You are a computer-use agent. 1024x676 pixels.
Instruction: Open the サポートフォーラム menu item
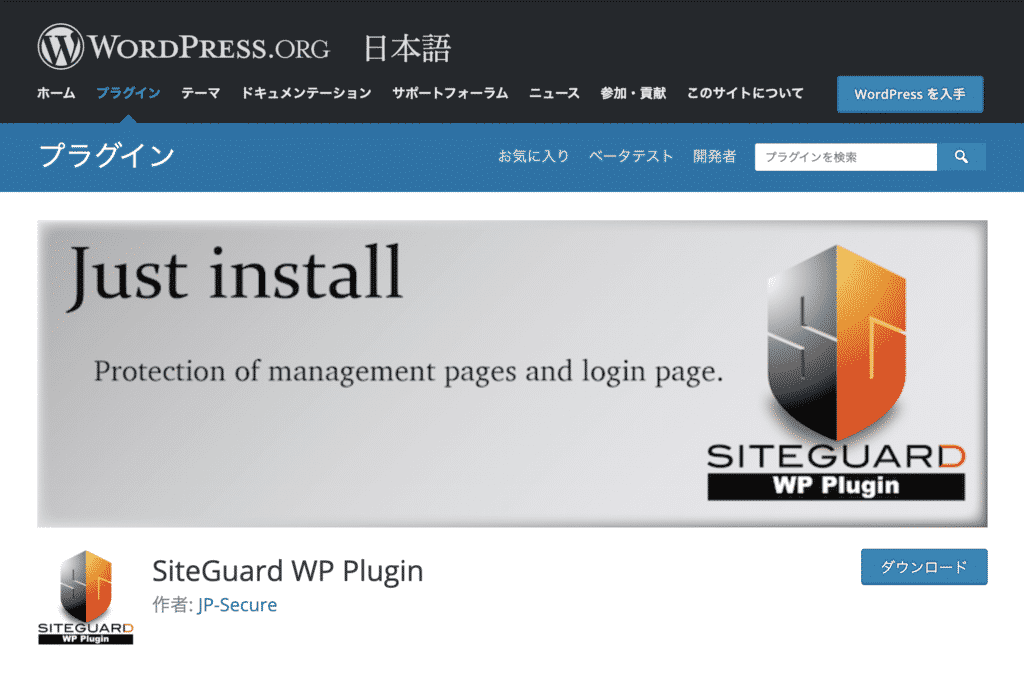pyautogui.click(x=450, y=93)
